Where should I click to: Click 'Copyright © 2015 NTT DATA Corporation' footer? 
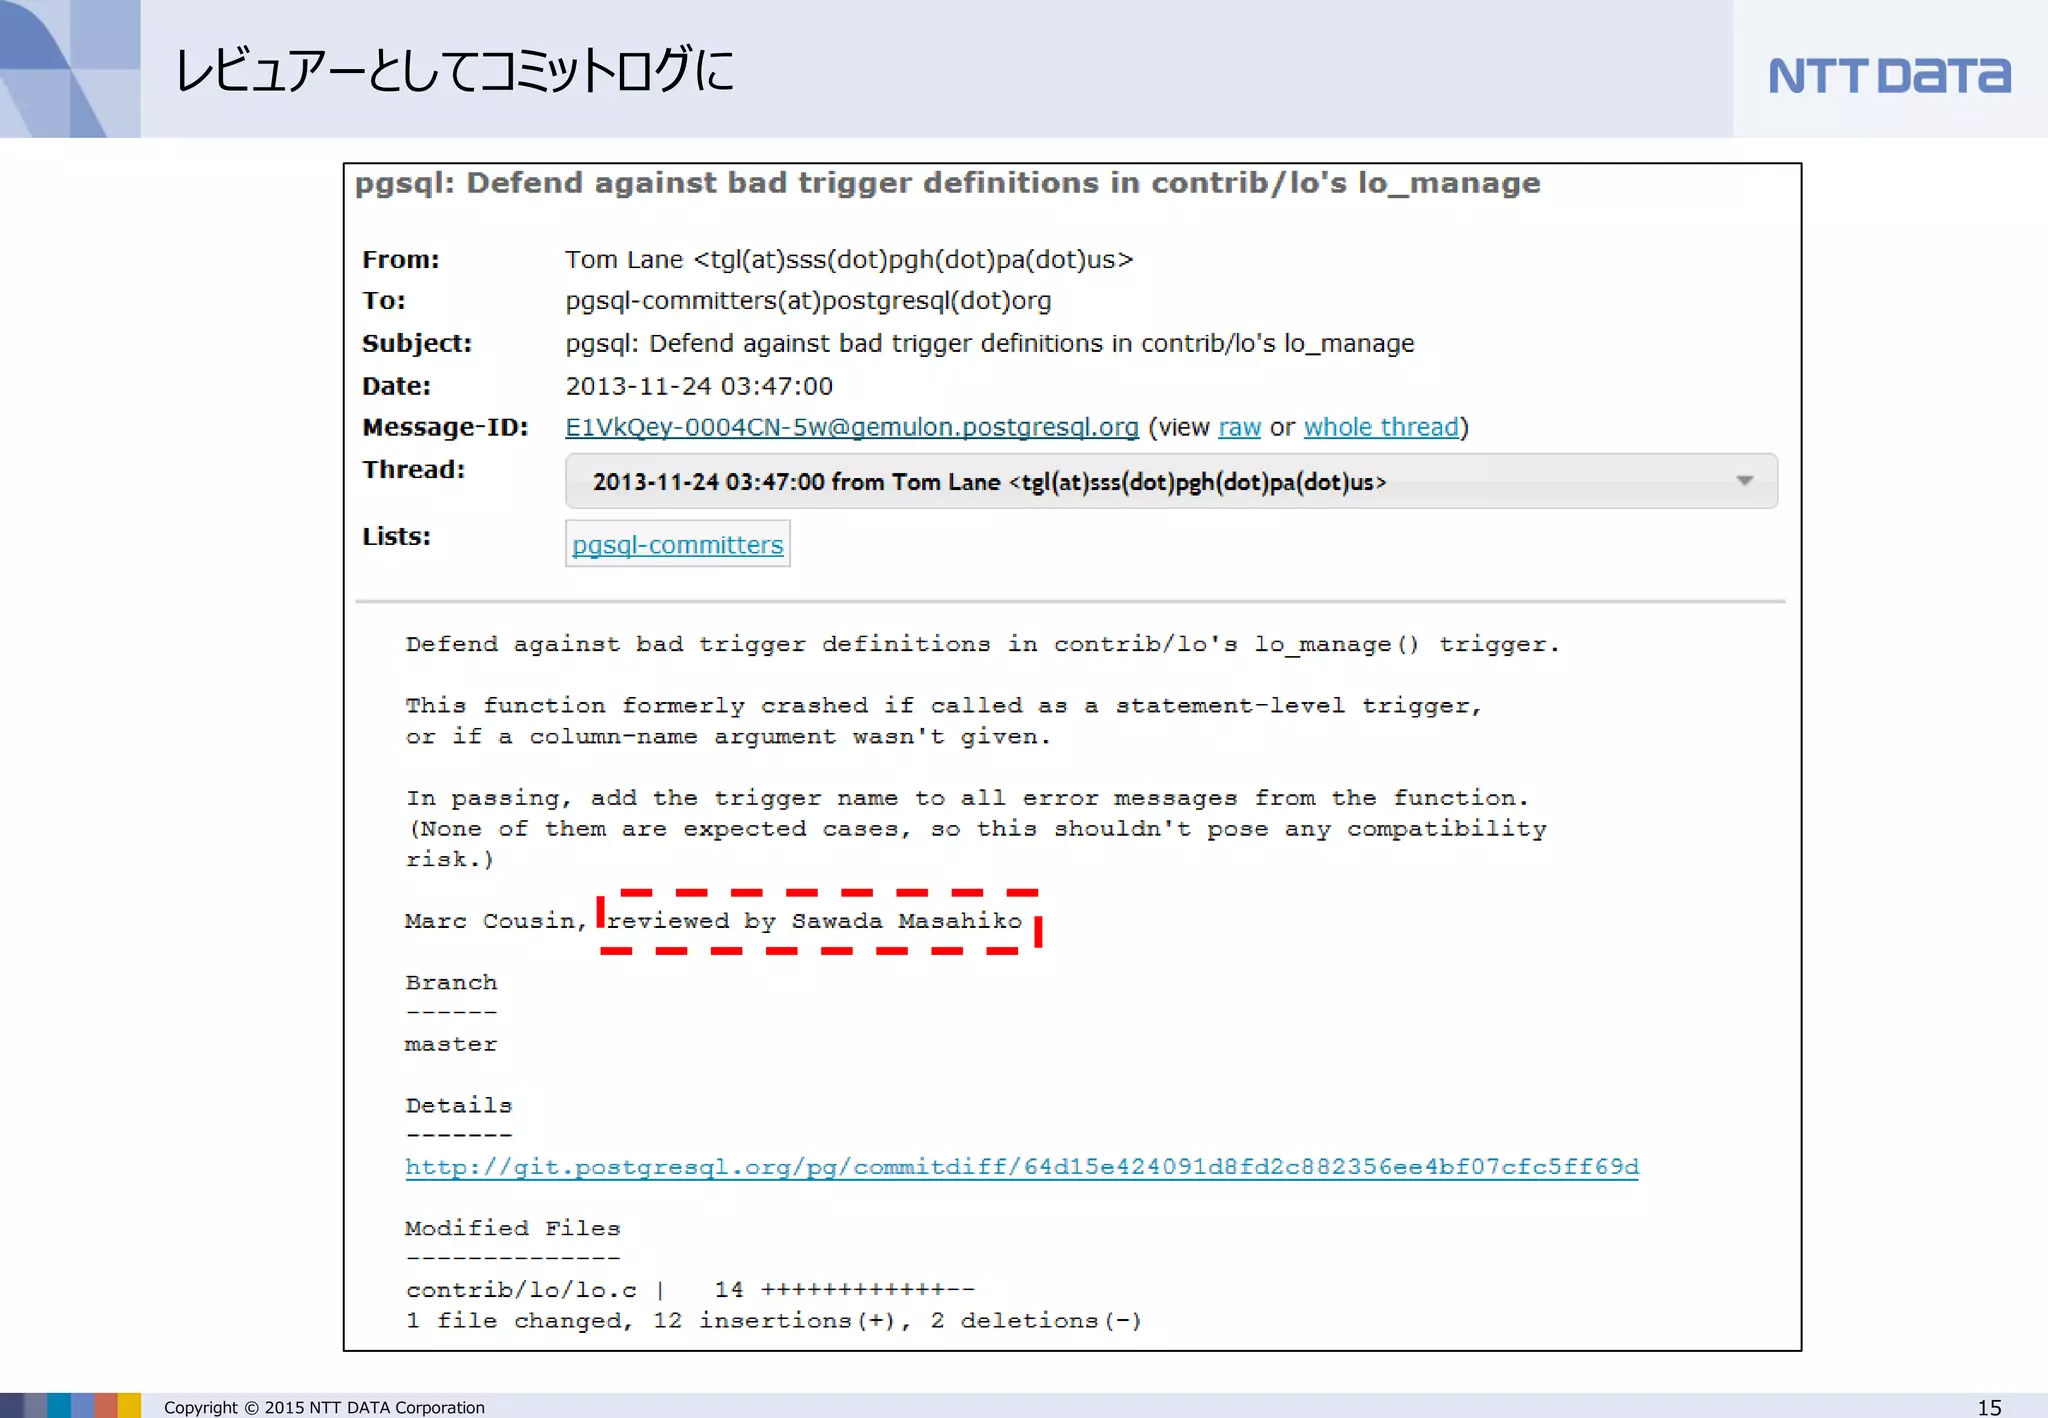tap(324, 1407)
